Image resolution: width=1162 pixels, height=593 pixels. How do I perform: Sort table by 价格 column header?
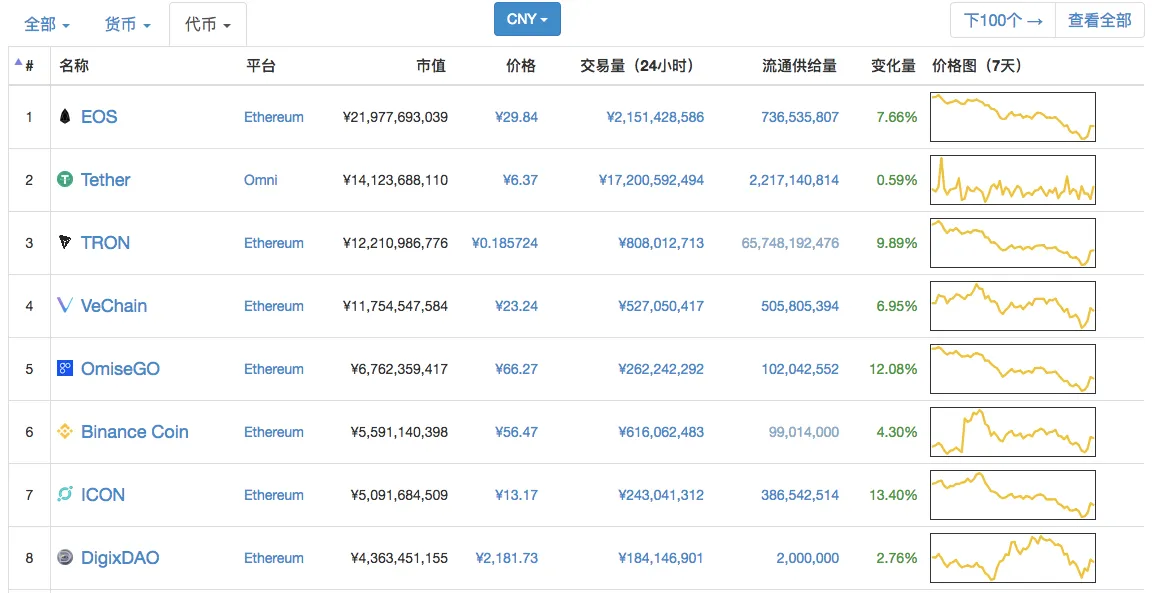pos(521,66)
